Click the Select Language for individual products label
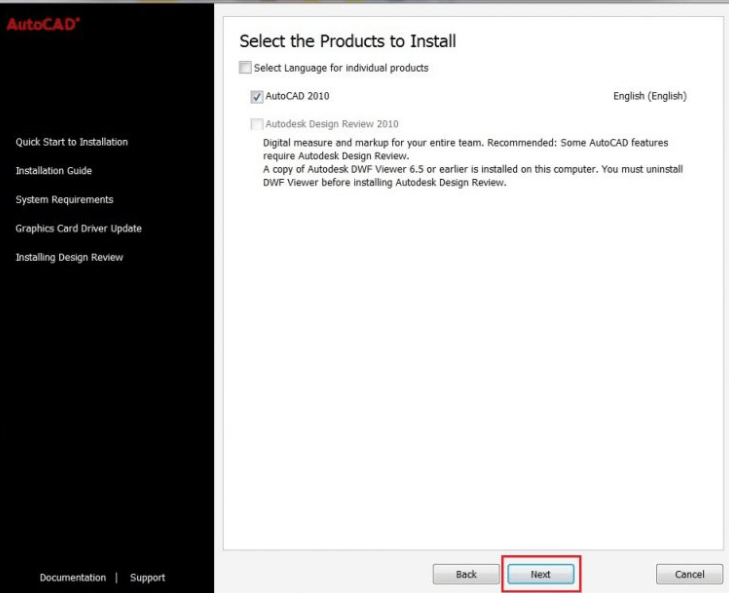Screen dimensions: 729x593 [341, 68]
